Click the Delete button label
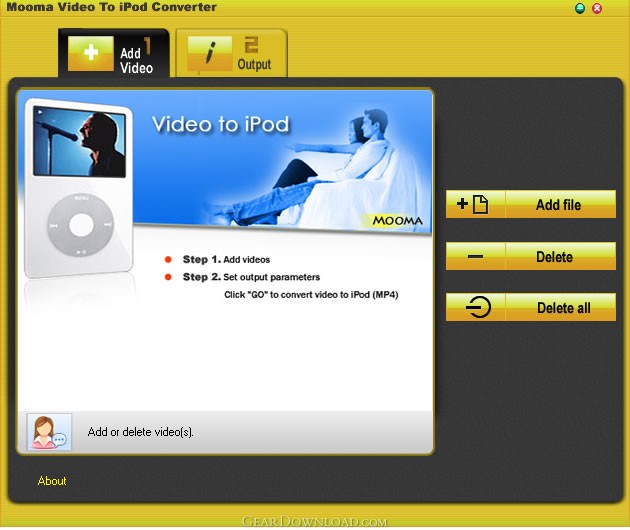Screen dimensions: 630x530 point(554,257)
